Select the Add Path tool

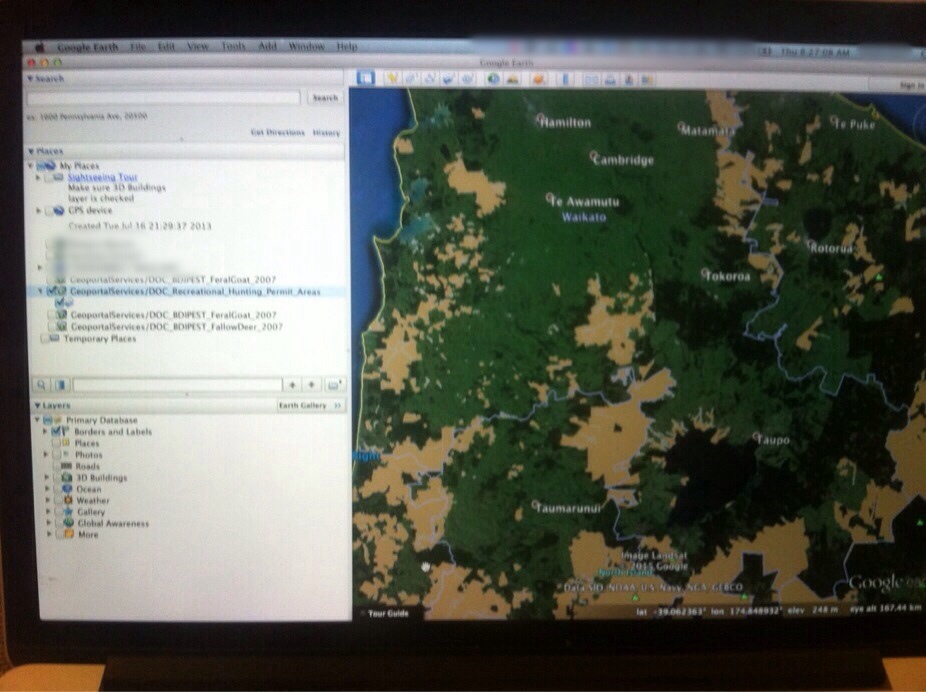coord(429,79)
